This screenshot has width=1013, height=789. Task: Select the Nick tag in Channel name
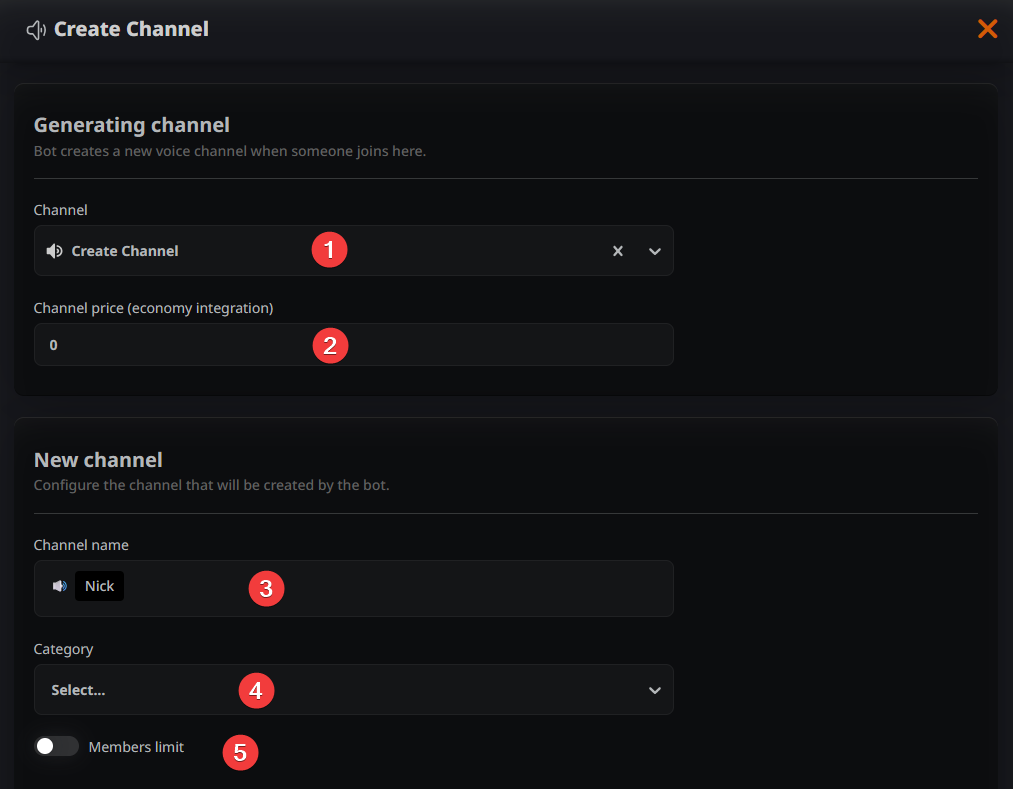click(x=99, y=586)
